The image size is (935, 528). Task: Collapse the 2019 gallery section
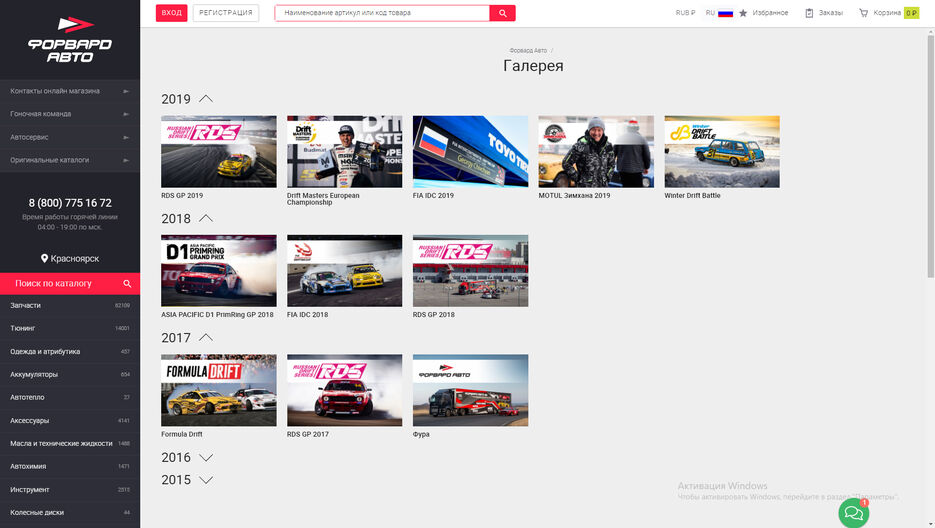[206, 99]
